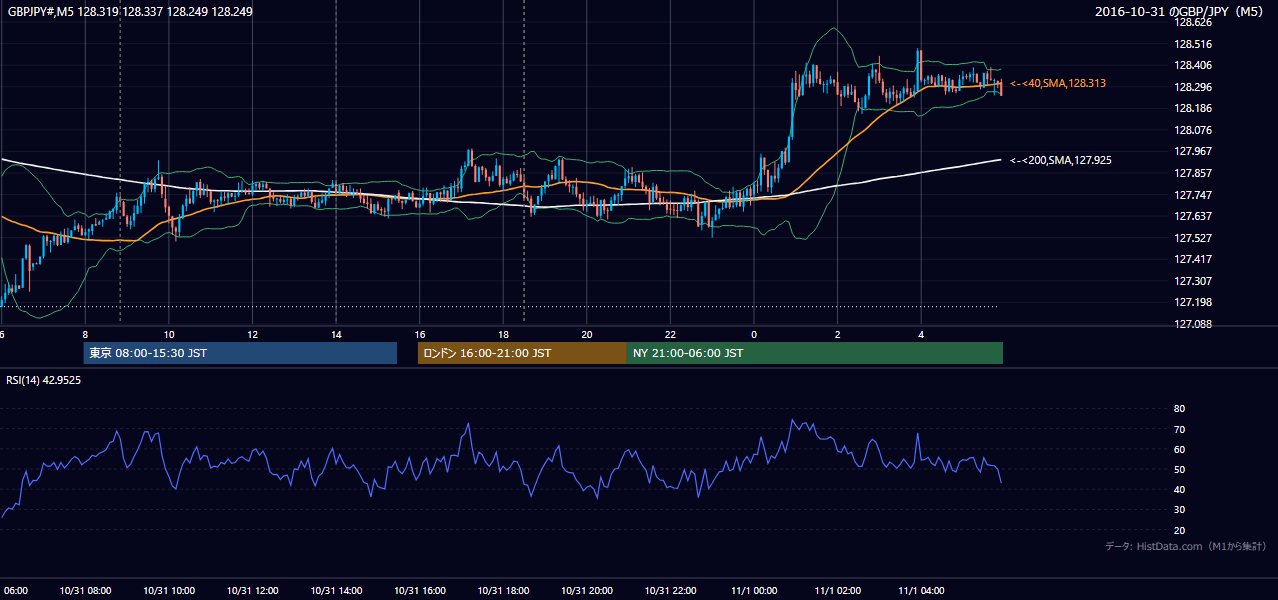Click bottom time label 11/1 04:00

tap(921, 591)
